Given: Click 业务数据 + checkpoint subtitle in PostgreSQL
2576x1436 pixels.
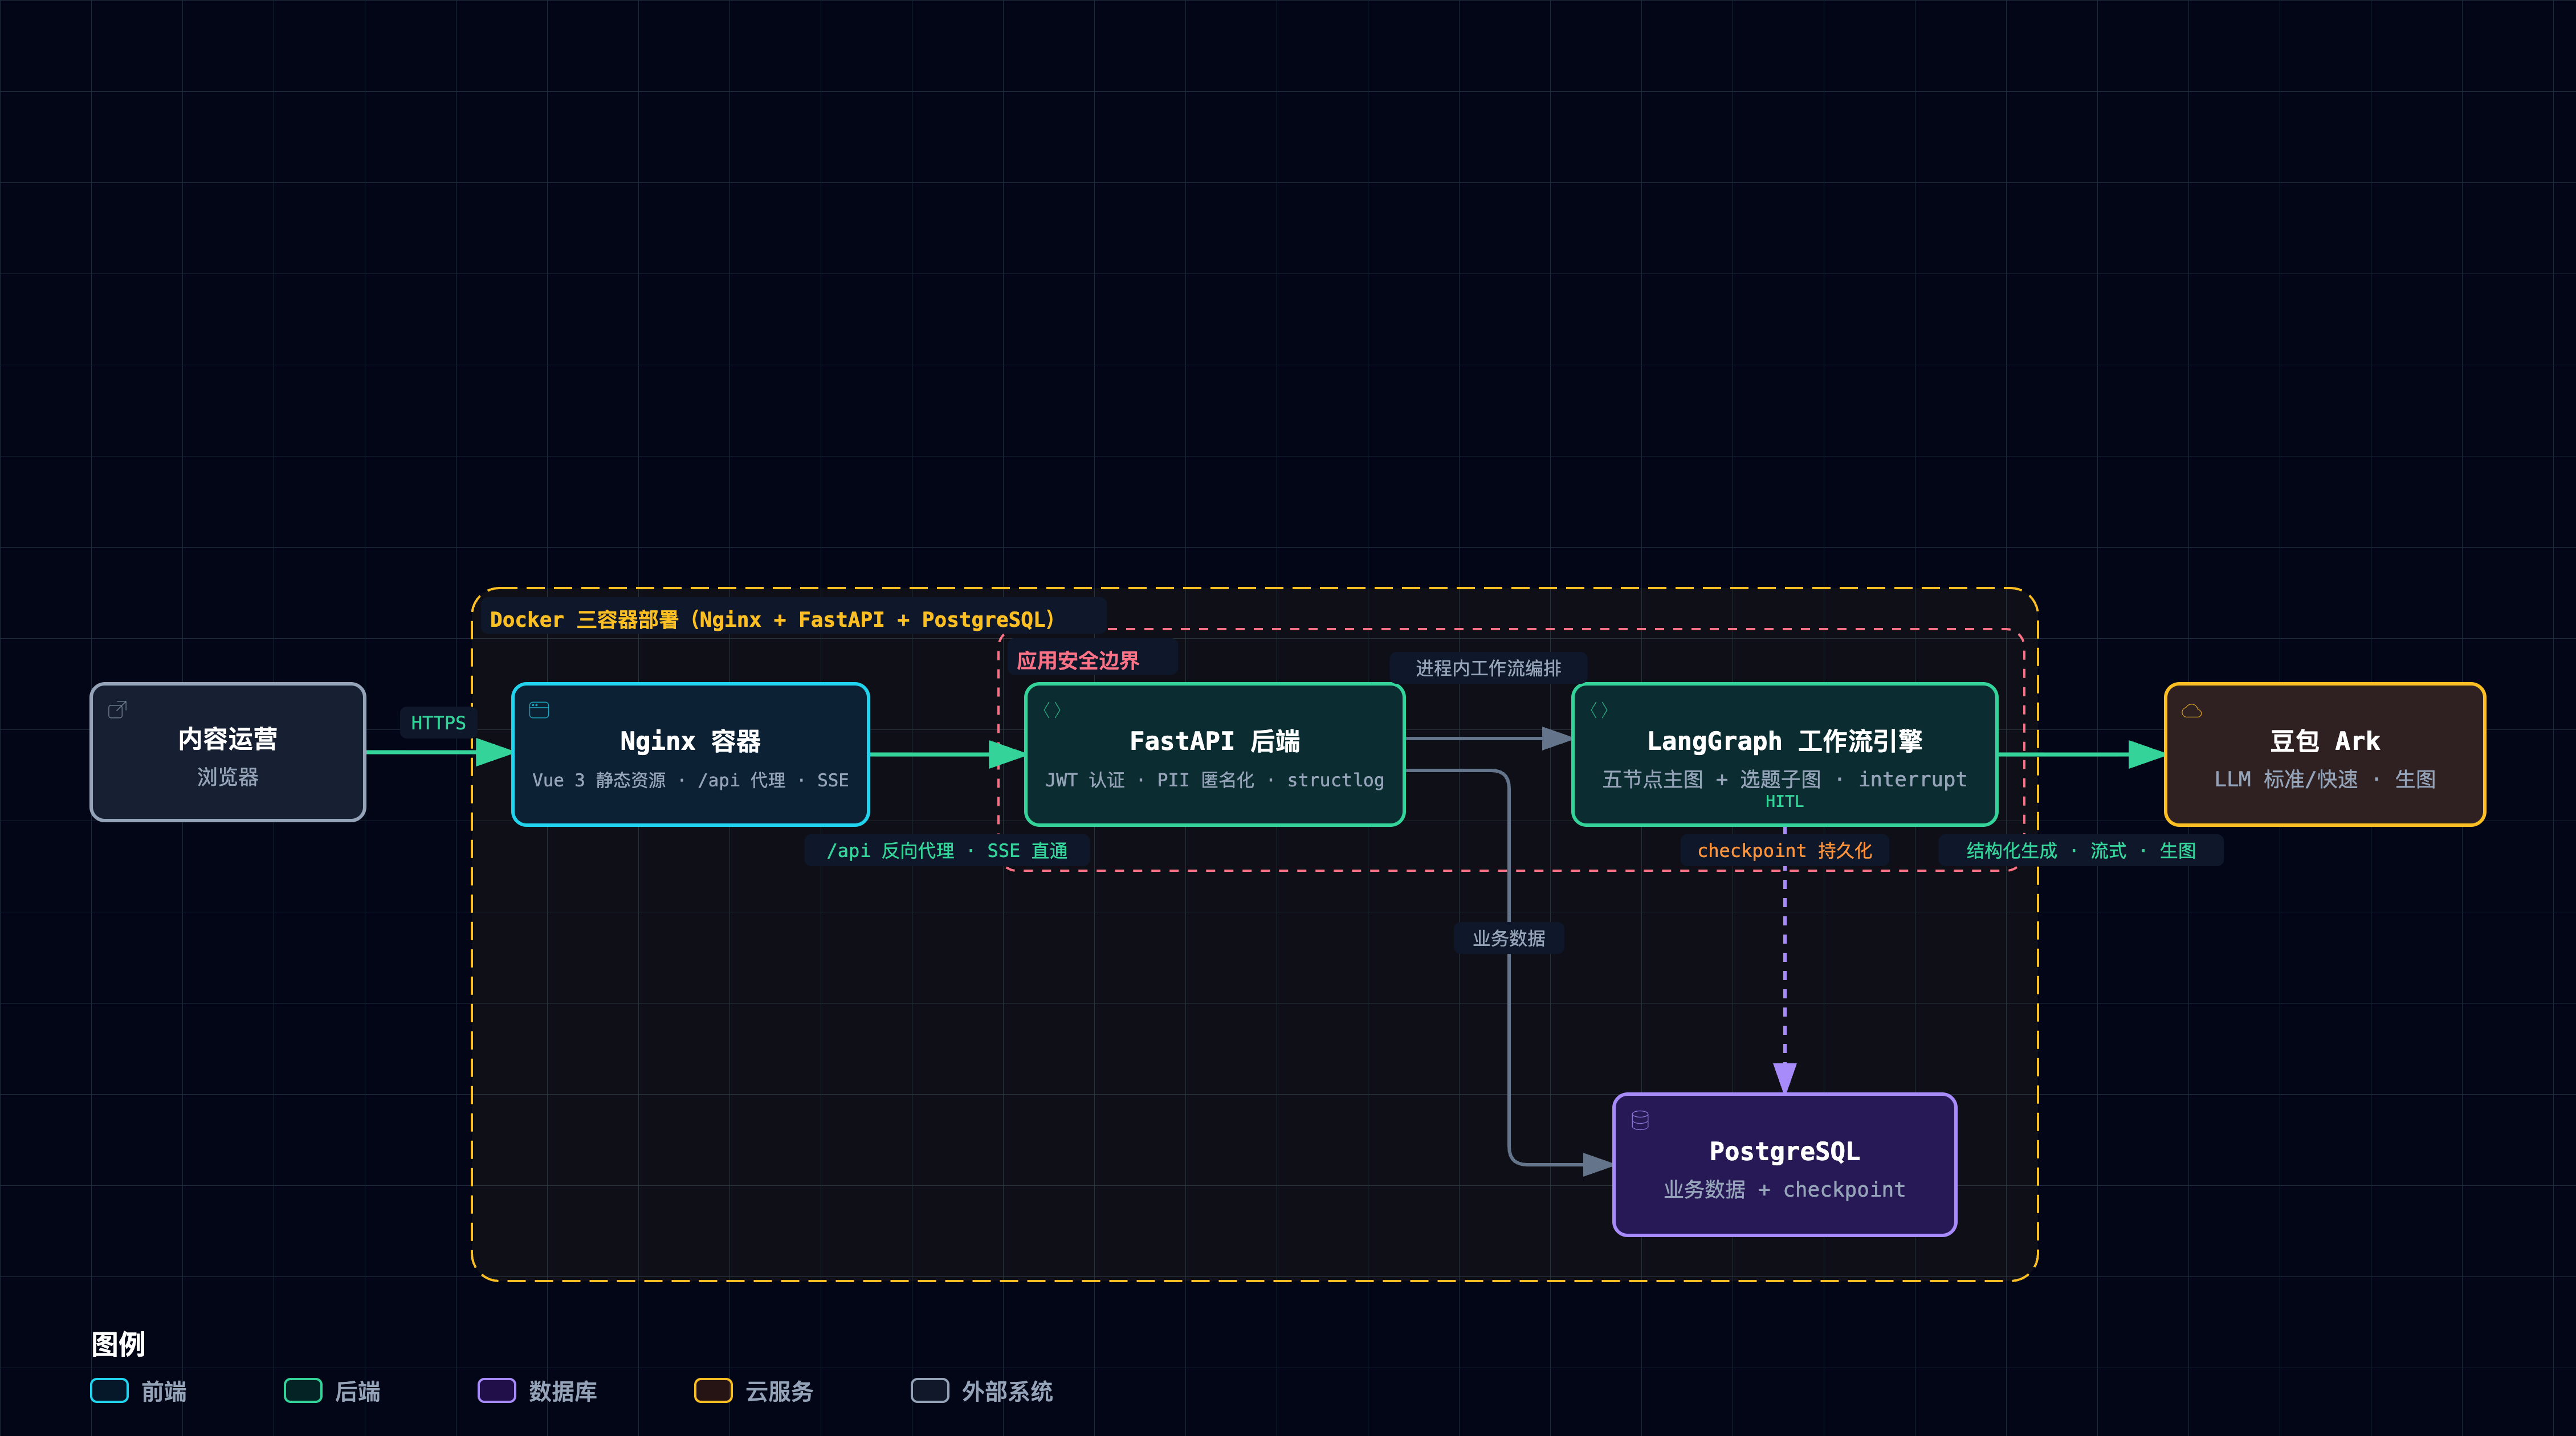Looking at the screenshot, I should click(x=1785, y=1190).
